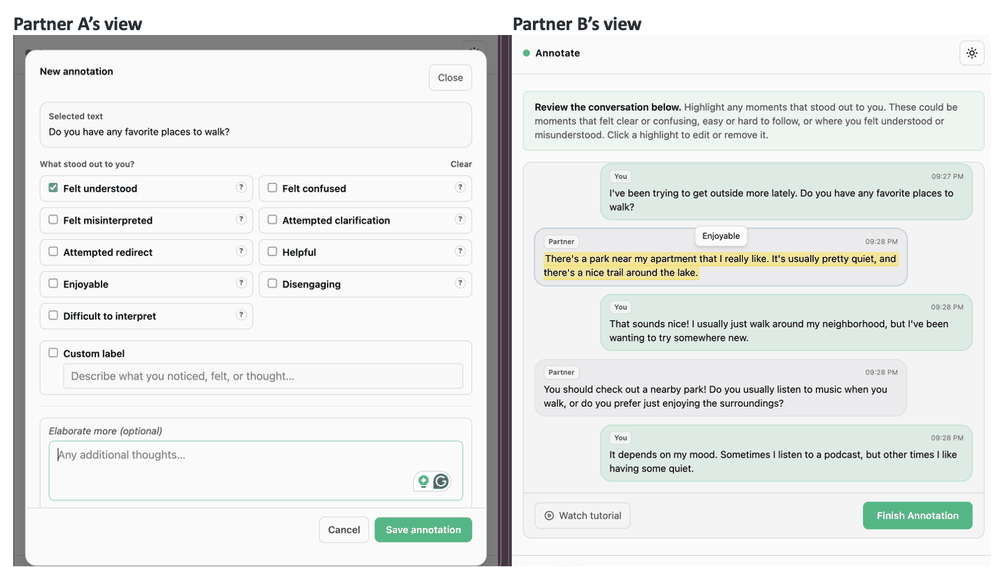Click the green Annotate status dot
The width and height of the screenshot is (1000, 567).
[526, 53]
